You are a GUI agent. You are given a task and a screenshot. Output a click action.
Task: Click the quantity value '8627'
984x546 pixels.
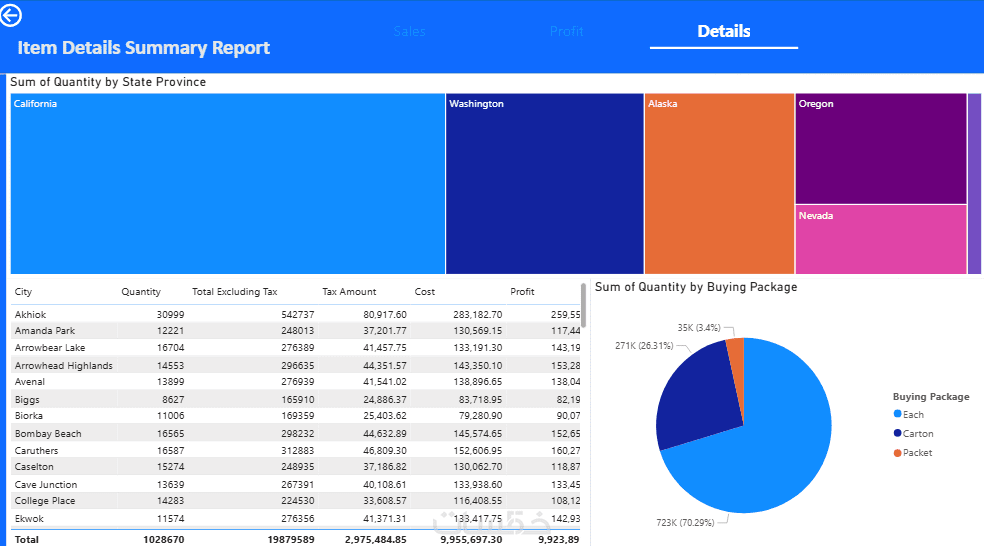coord(173,399)
